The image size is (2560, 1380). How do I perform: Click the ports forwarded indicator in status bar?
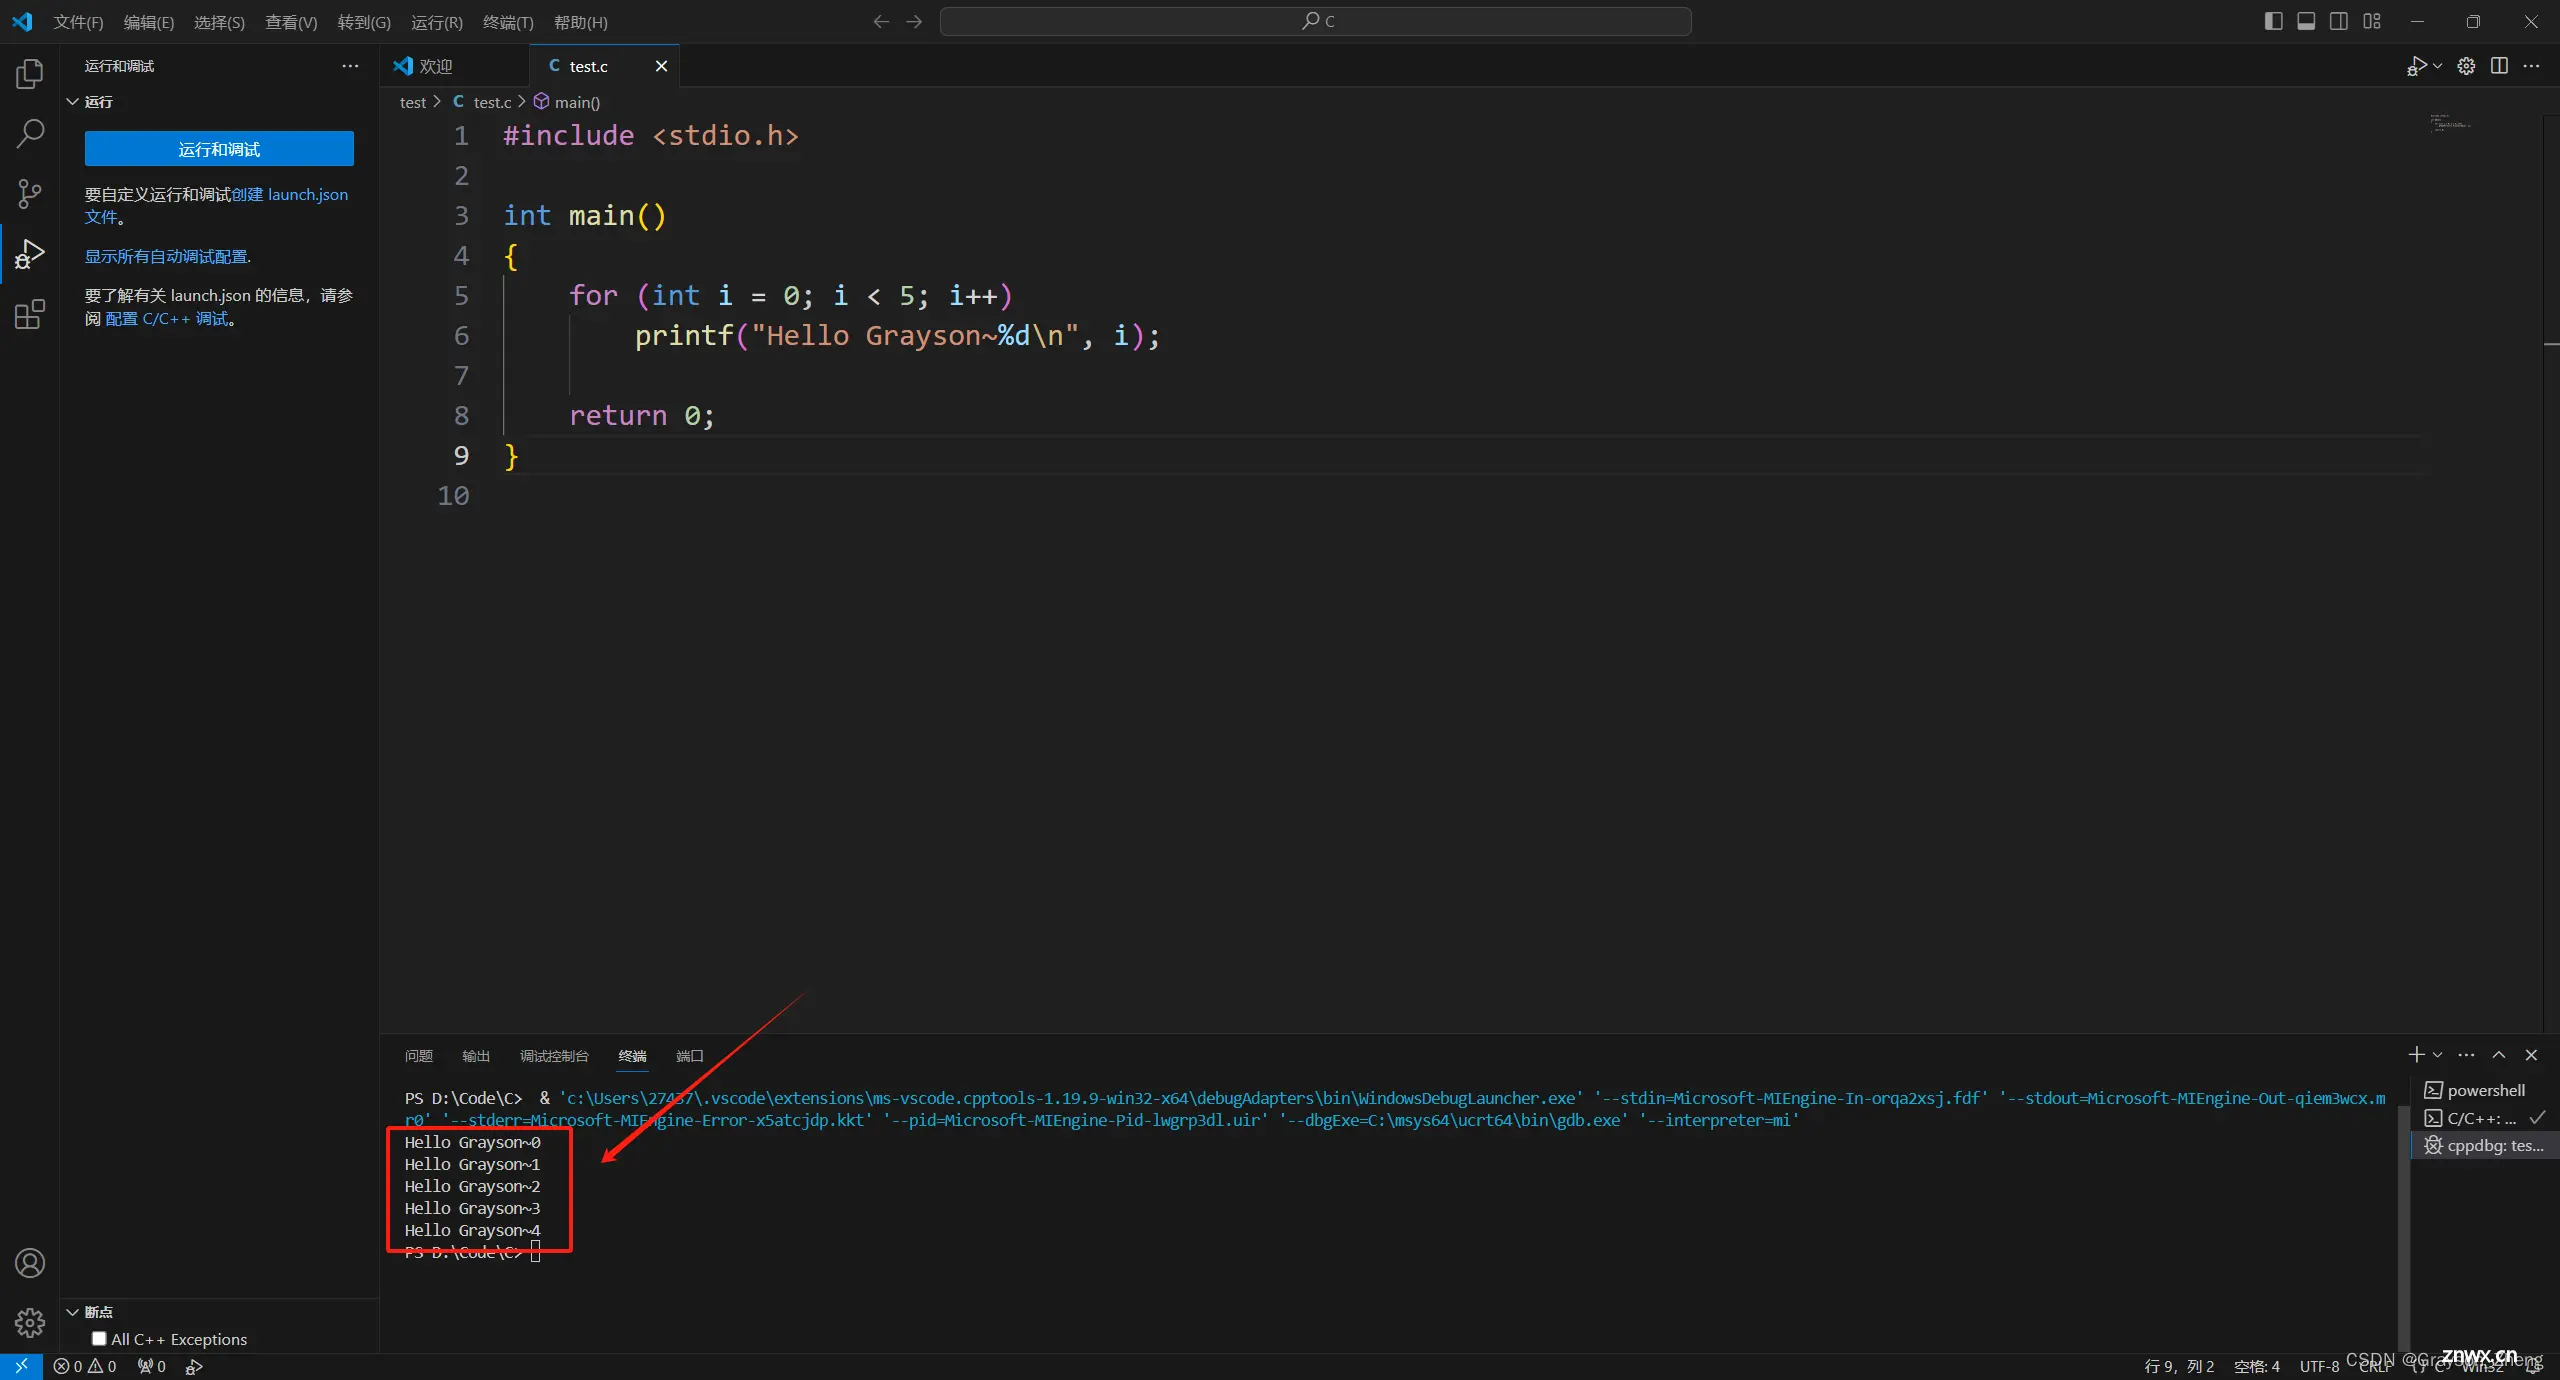[152, 1366]
